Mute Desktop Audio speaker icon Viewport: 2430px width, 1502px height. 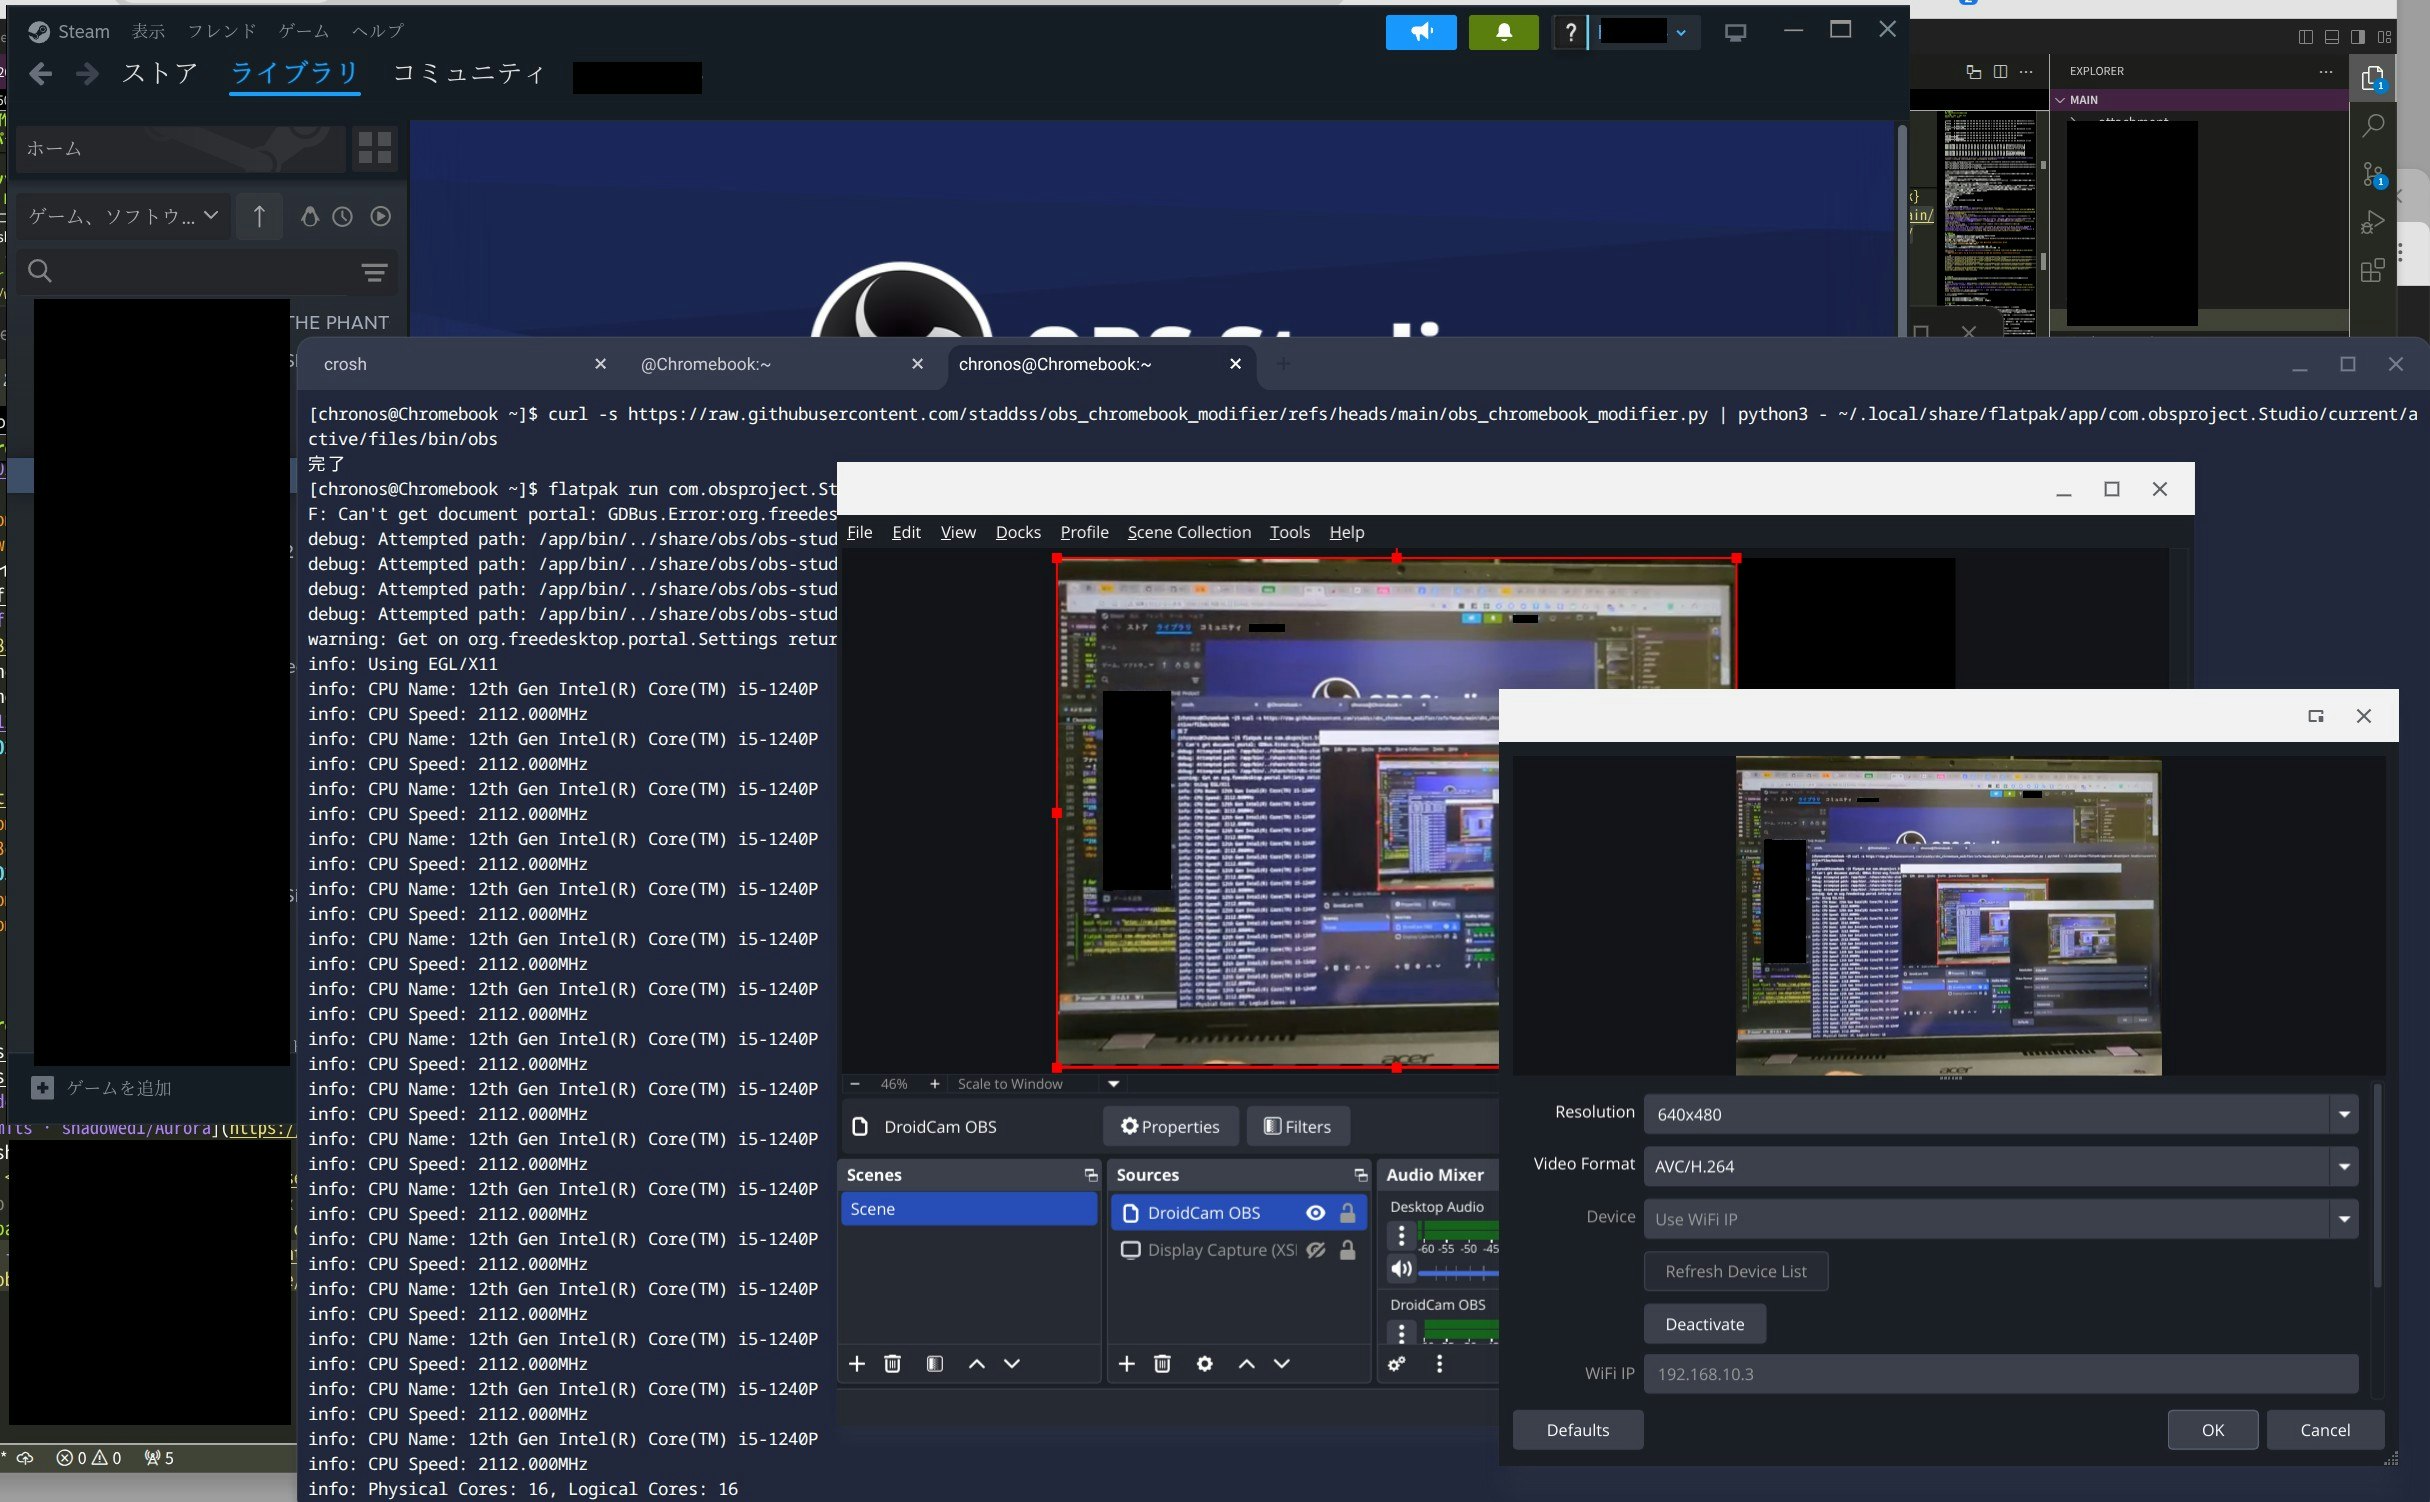point(1401,1269)
